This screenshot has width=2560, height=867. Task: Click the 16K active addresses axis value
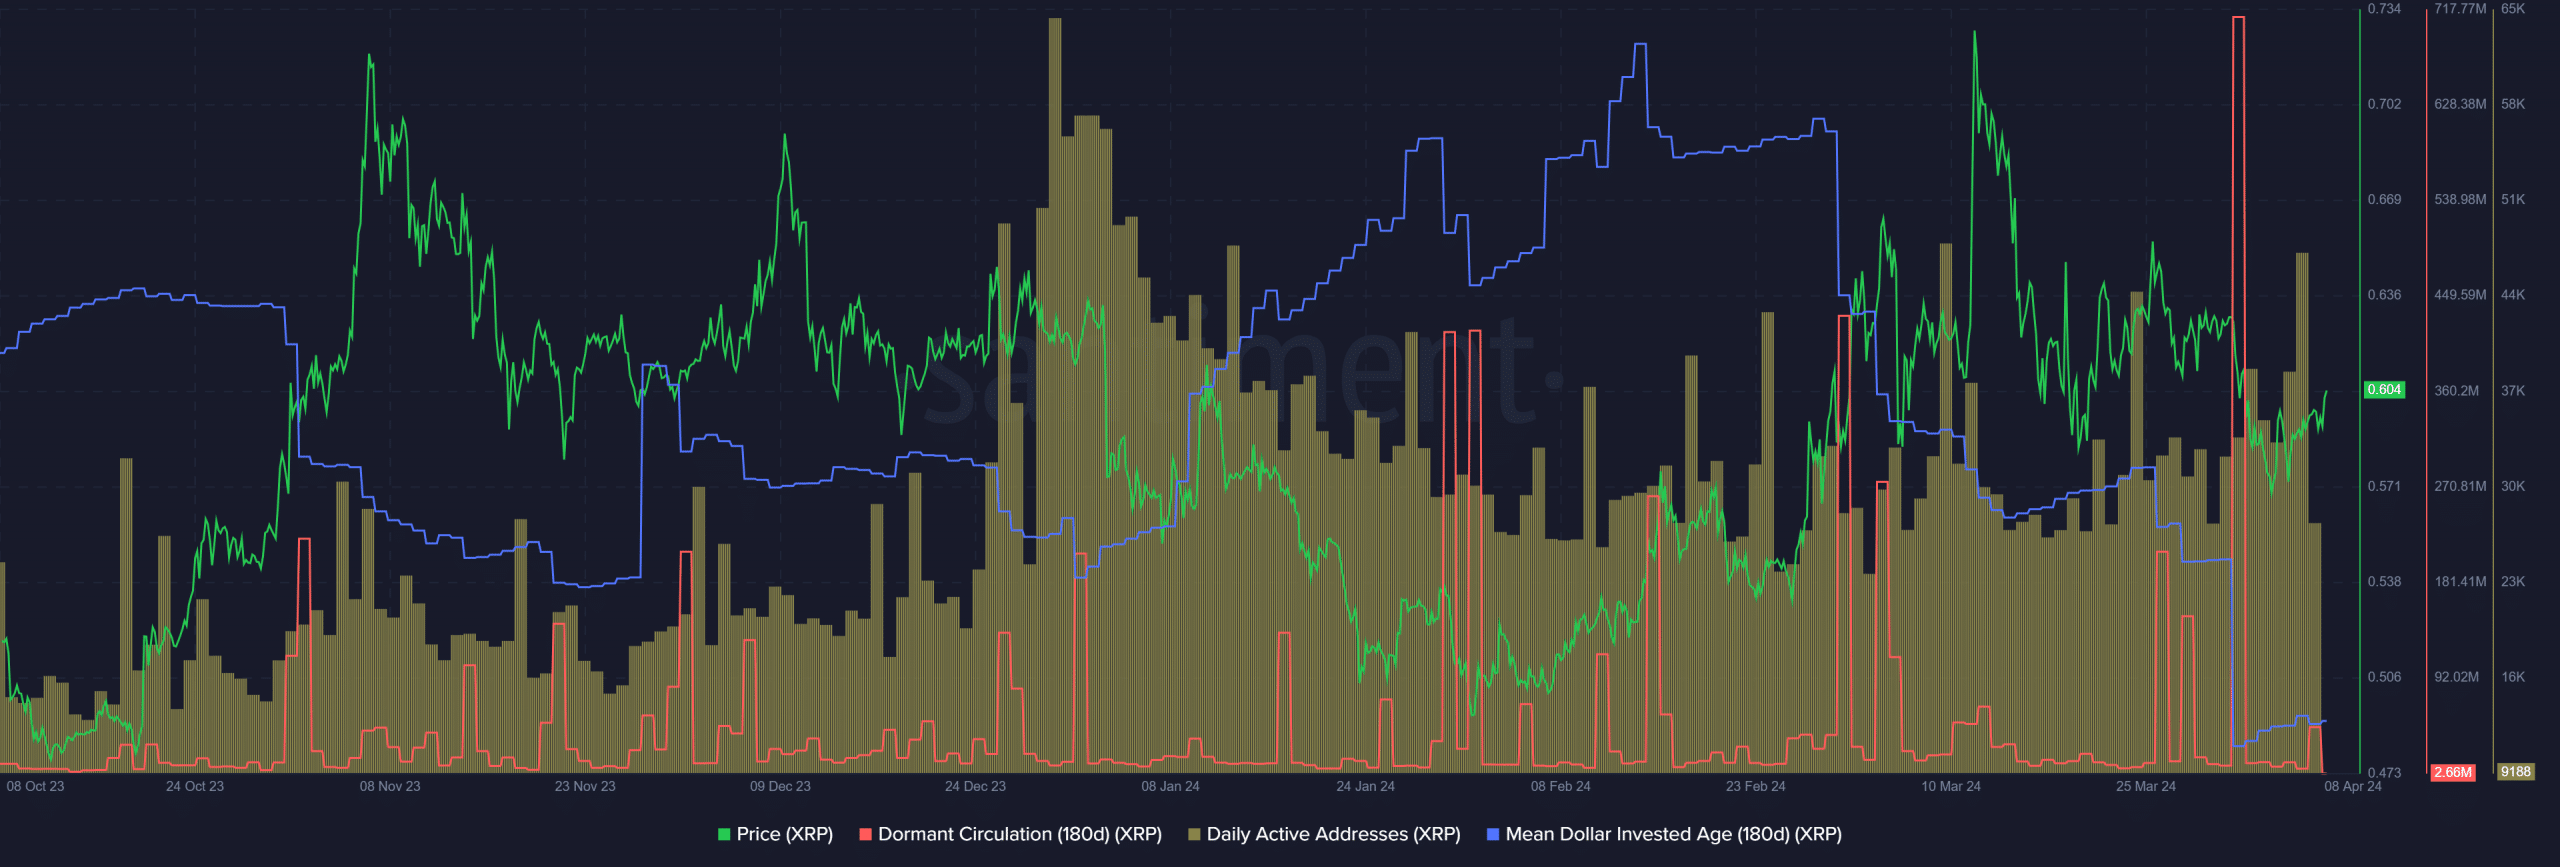pos(2513,677)
